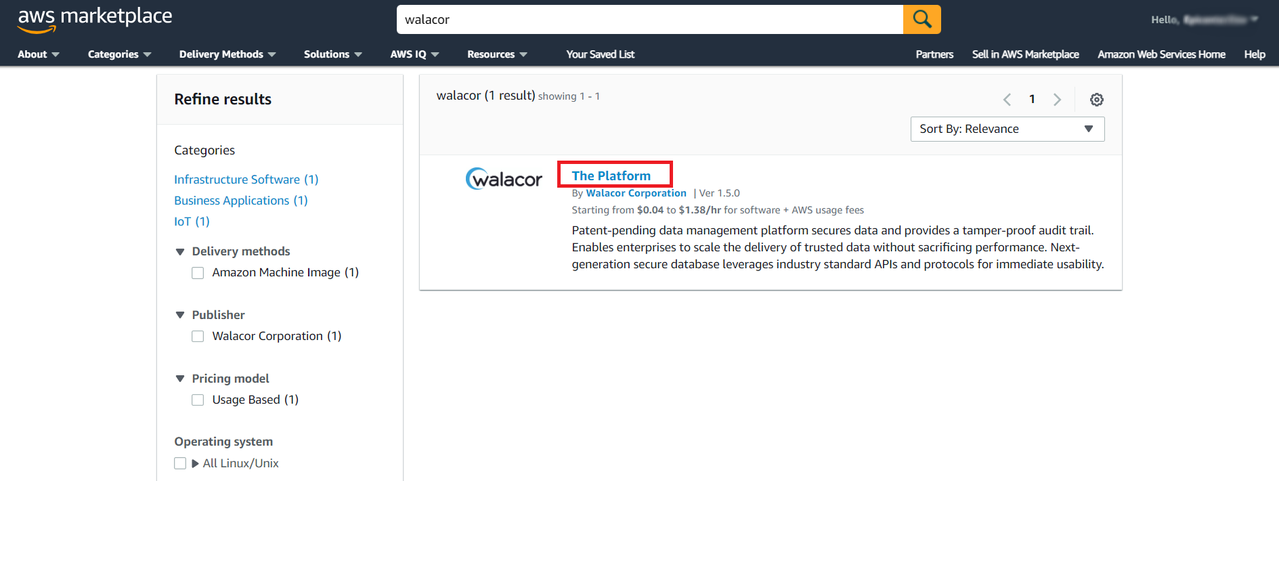Open results settings gear icon
The image size is (1279, 588).
point(1097,100)
